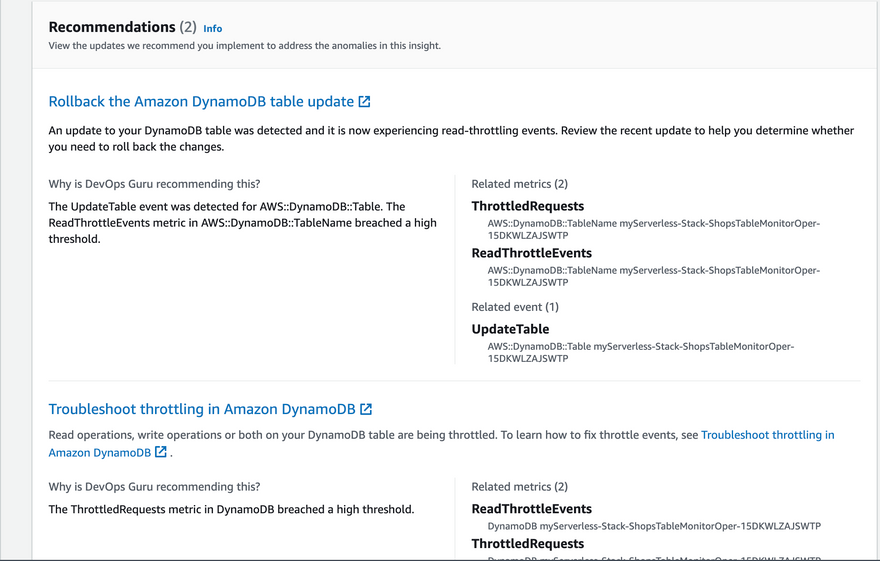Click external-link icon next to Troubleshoot heading
The width and height of the screenshot is (880, 561).
point(366,409)
